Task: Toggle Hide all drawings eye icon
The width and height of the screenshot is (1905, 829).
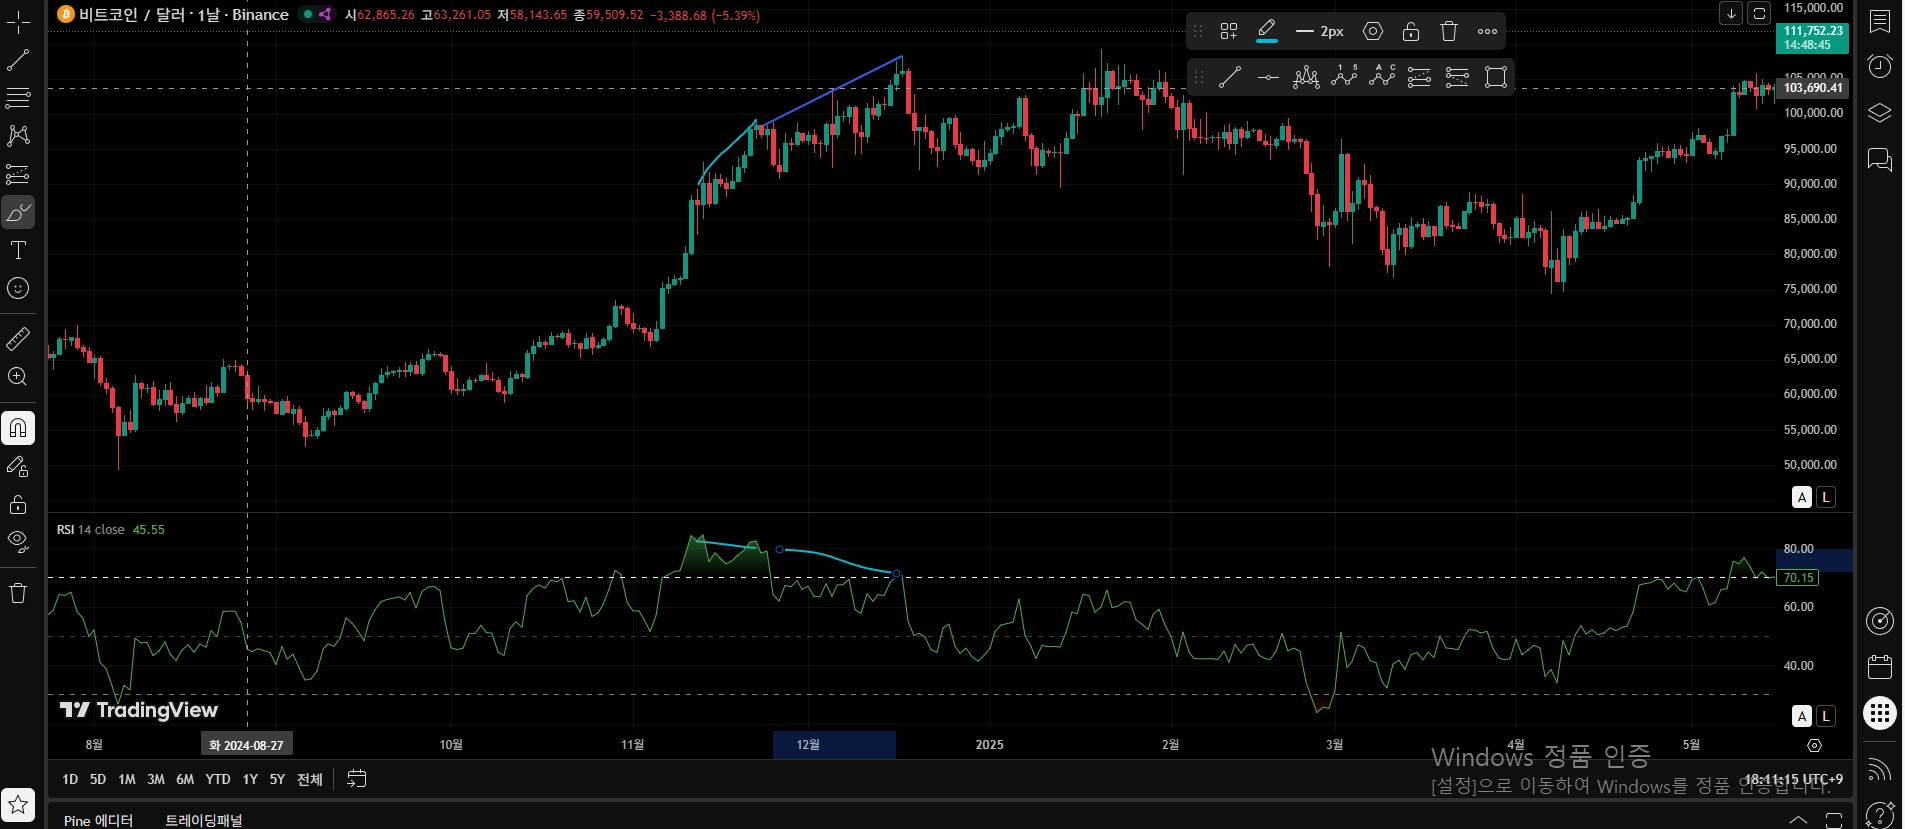Action: pos(18,542)
